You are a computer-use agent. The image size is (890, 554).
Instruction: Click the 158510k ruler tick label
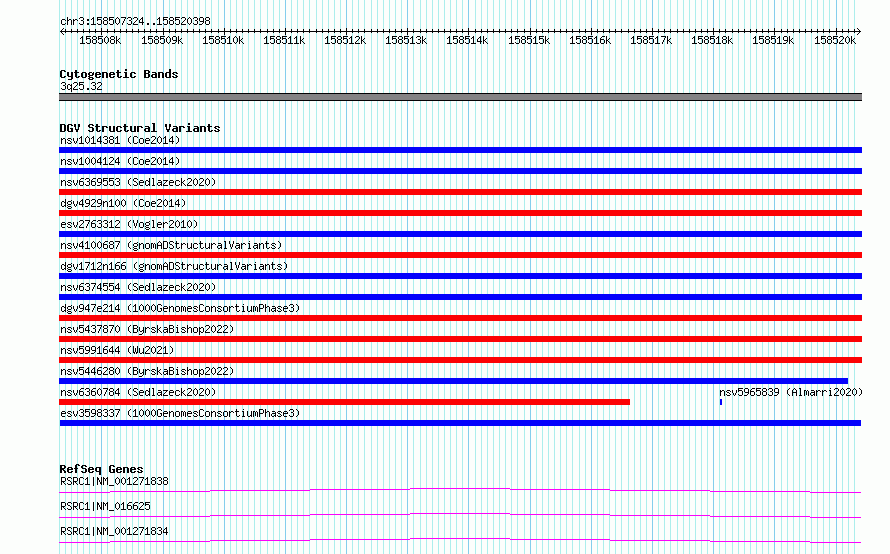point(223,40)
